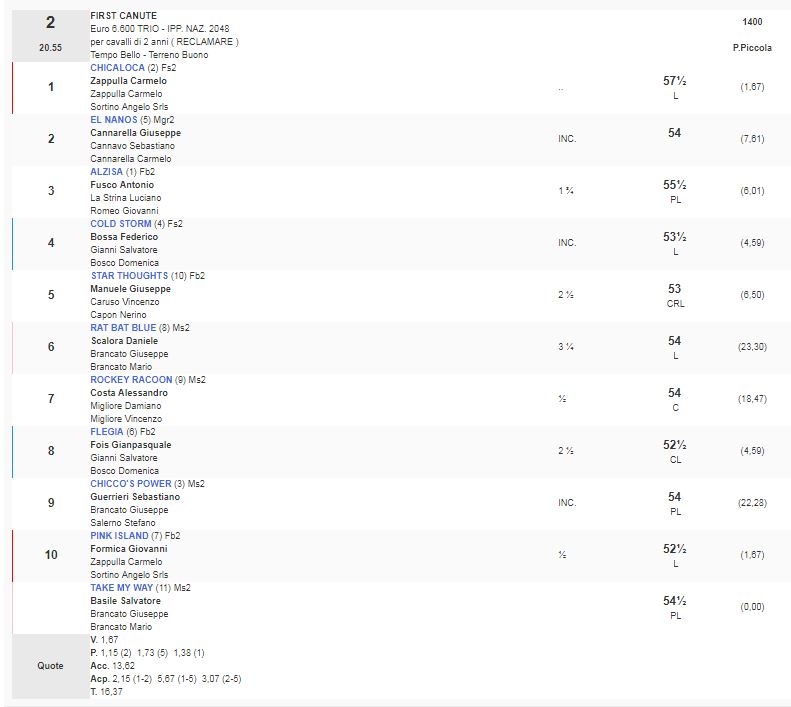Click the 20.55 race time cell
This screenshot has width=791, height=707.
(50, 47)
